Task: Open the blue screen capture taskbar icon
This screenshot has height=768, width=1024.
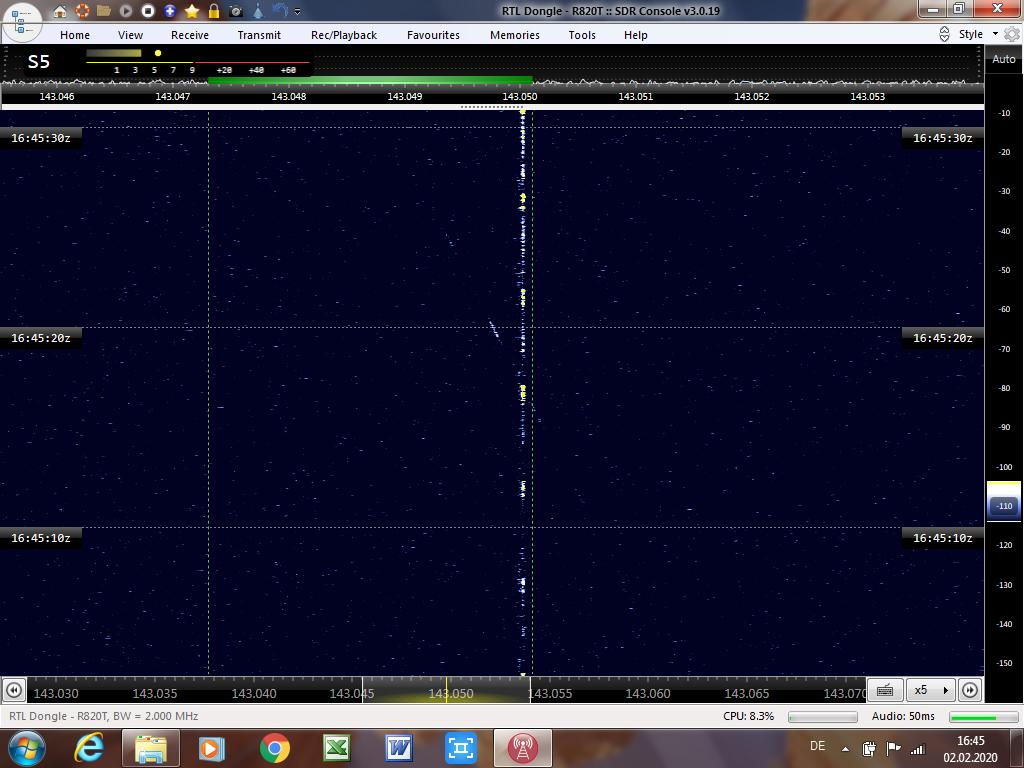Action: pos(460,748)
